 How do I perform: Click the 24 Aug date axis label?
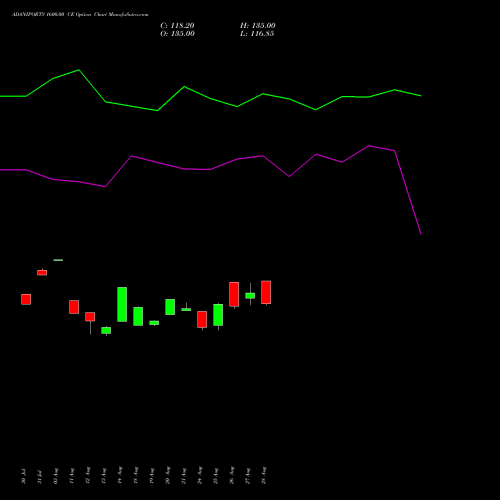(x=199, y=475)
